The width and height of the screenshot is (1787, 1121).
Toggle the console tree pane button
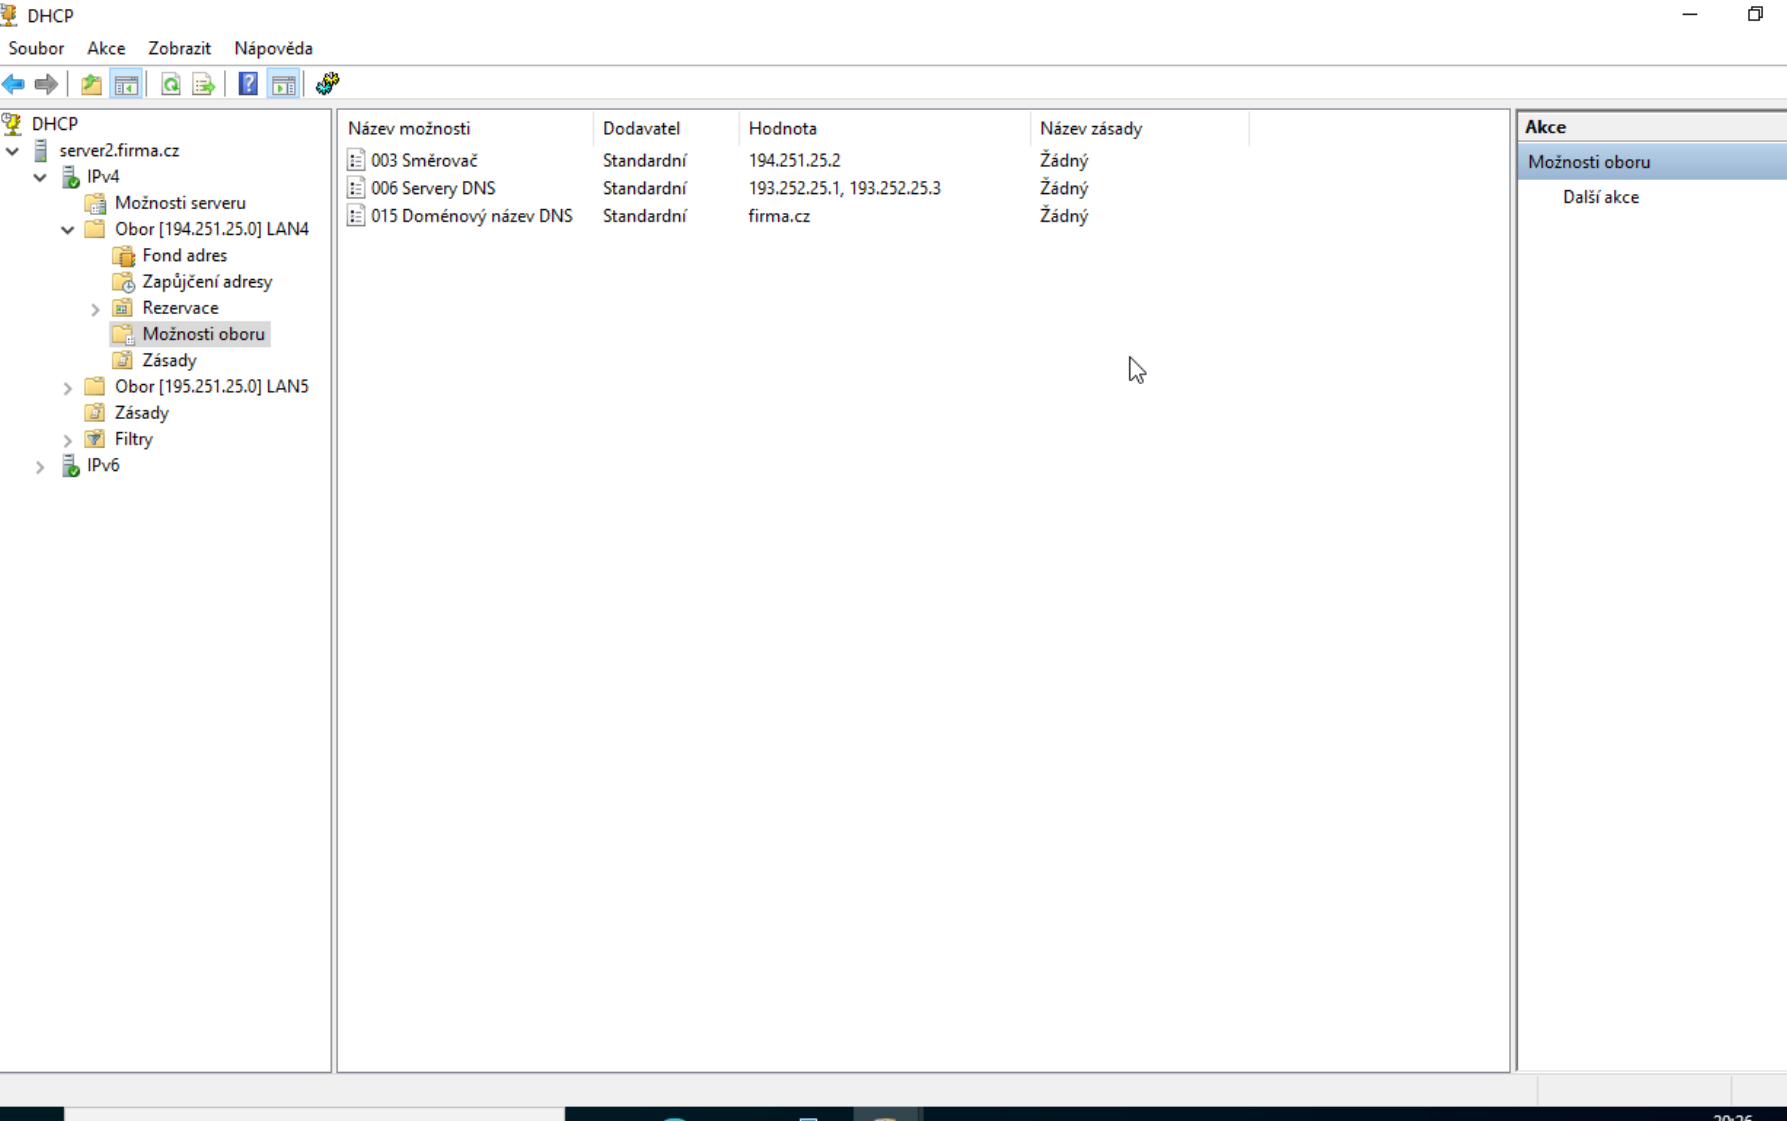click(126, 84)
